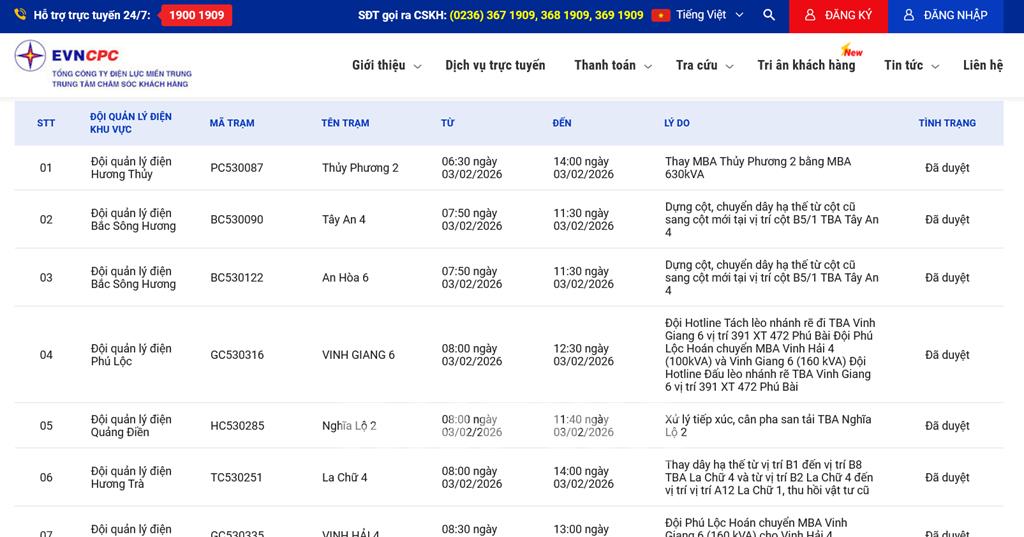Click the phone support icon
Screen dimensions: 1024x537
(x=20, y=15)
